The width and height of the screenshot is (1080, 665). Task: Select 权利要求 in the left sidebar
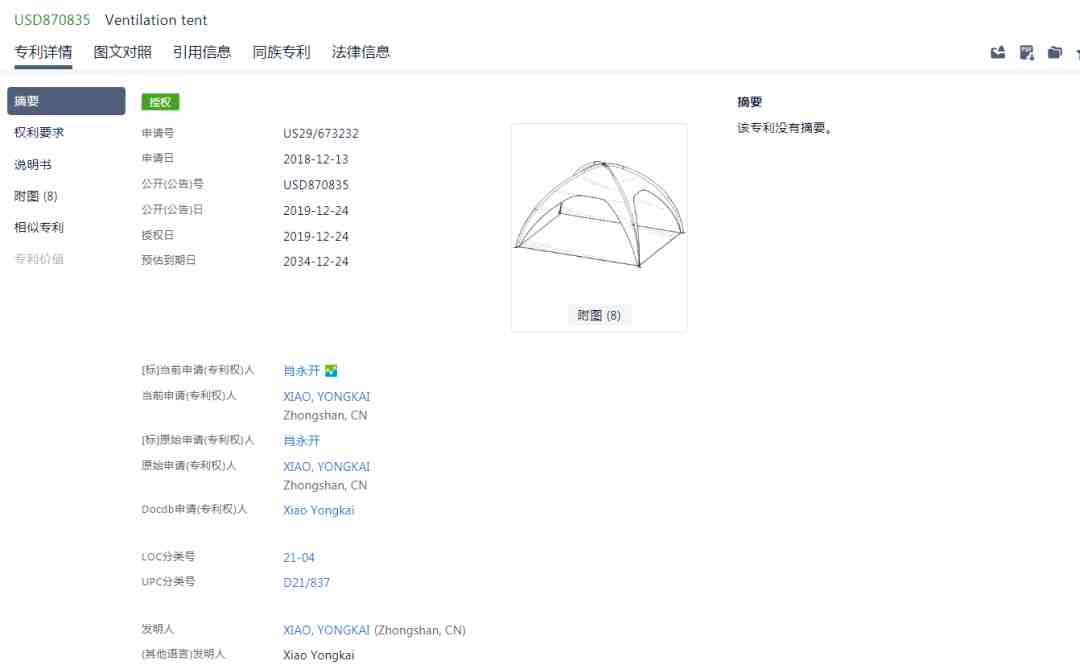(x=39, y=132)
